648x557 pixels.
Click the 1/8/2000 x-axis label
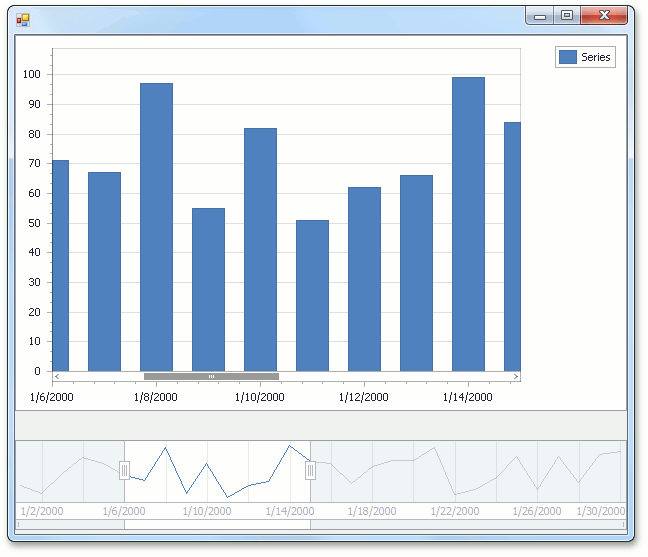pyautogui.click(x=156, y=397)
